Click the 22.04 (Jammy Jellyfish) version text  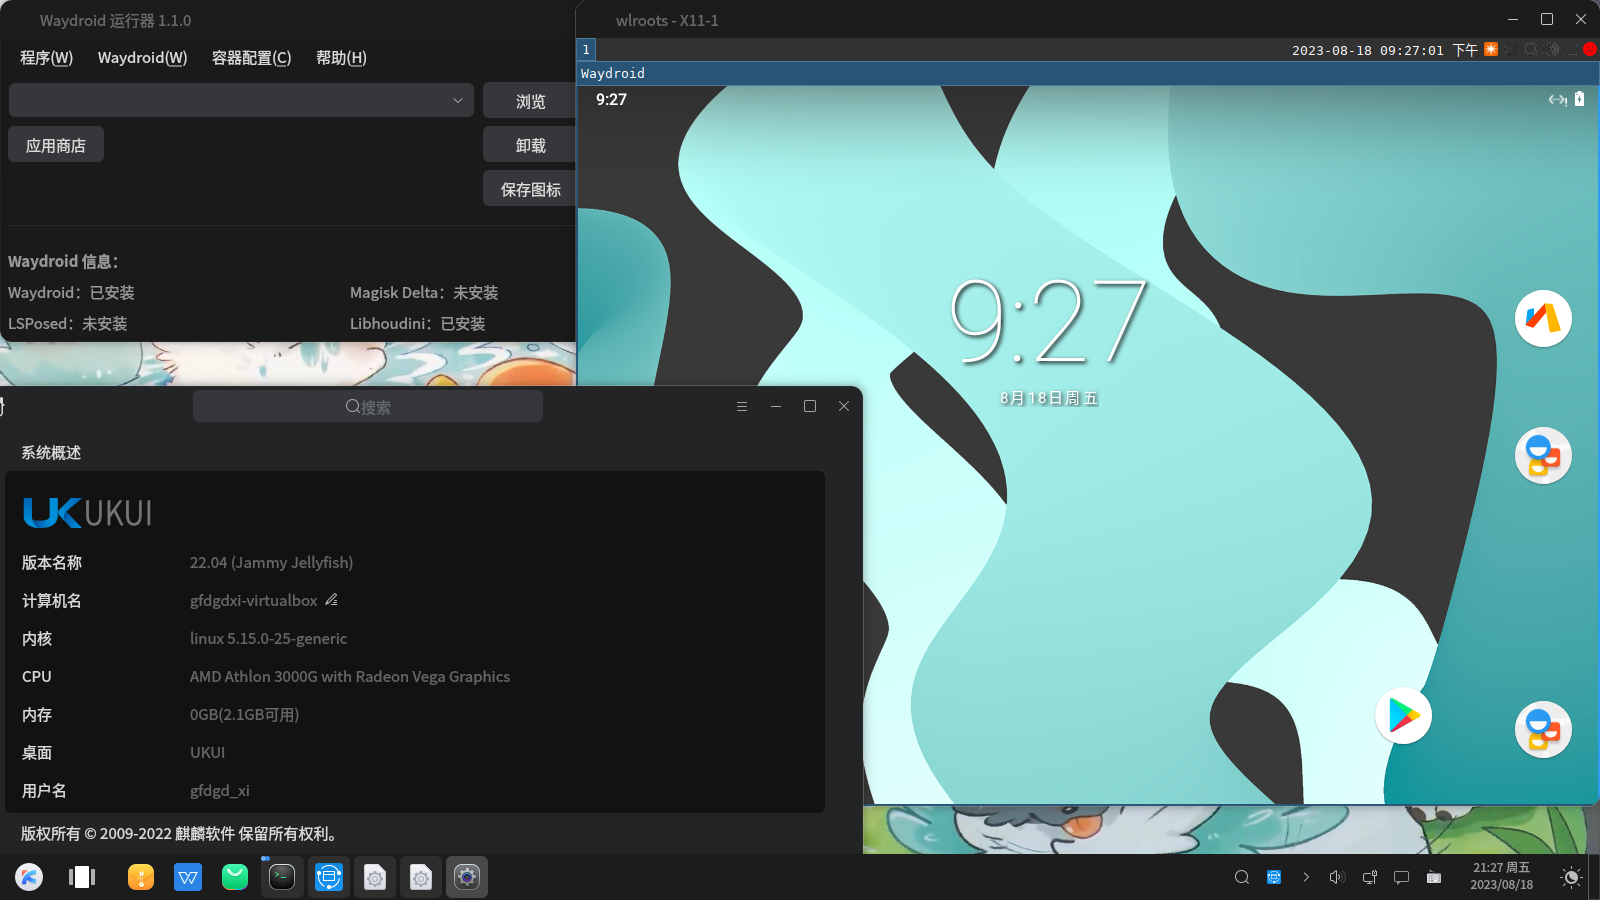271,562
